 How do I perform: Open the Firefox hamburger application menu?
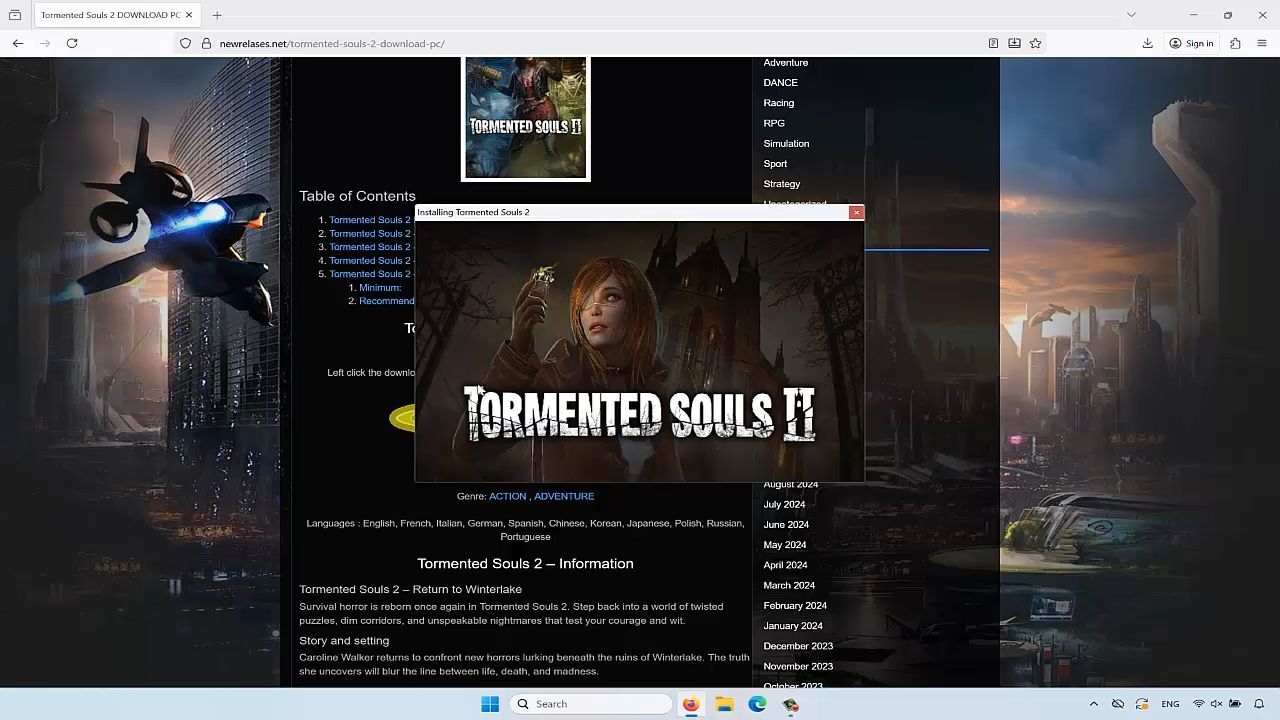pos(1261,43)
